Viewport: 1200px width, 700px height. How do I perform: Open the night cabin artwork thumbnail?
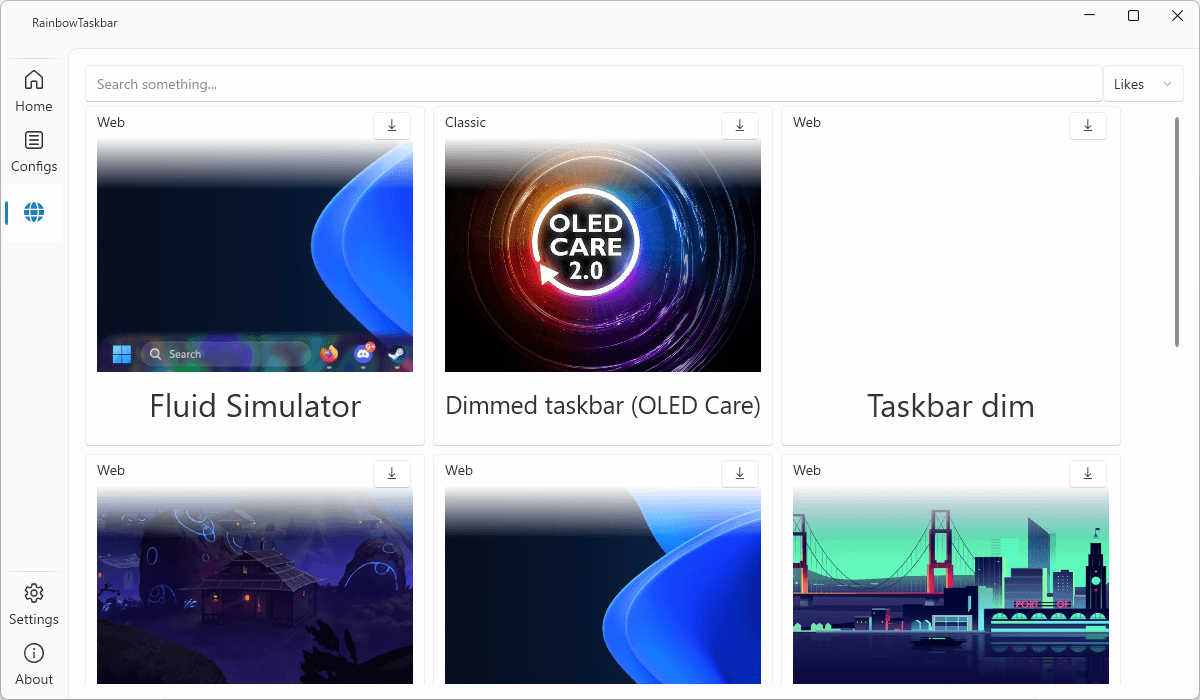[x=255, y=586]
